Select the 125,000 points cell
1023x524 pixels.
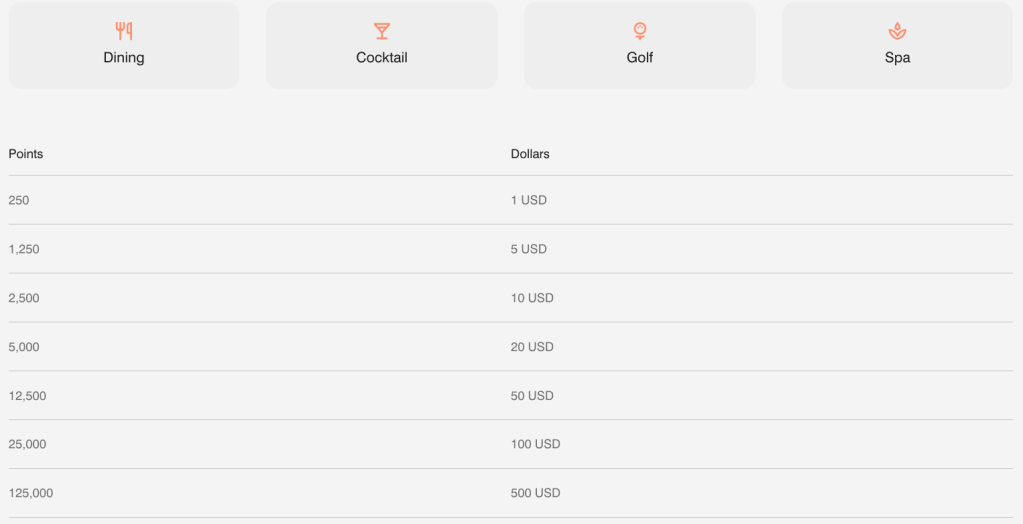pyautogui.click(x=31, y=493)
